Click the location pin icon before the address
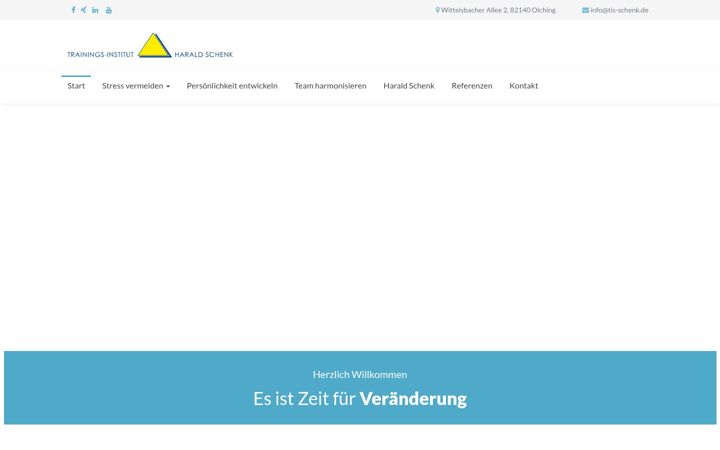The image size is (720, 450). coord(438,10)
